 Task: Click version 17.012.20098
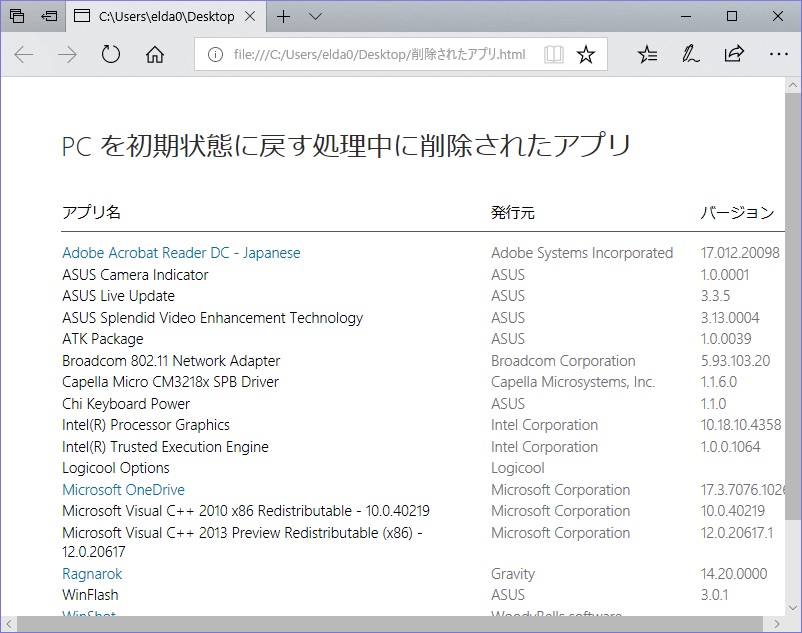[740, 253]
